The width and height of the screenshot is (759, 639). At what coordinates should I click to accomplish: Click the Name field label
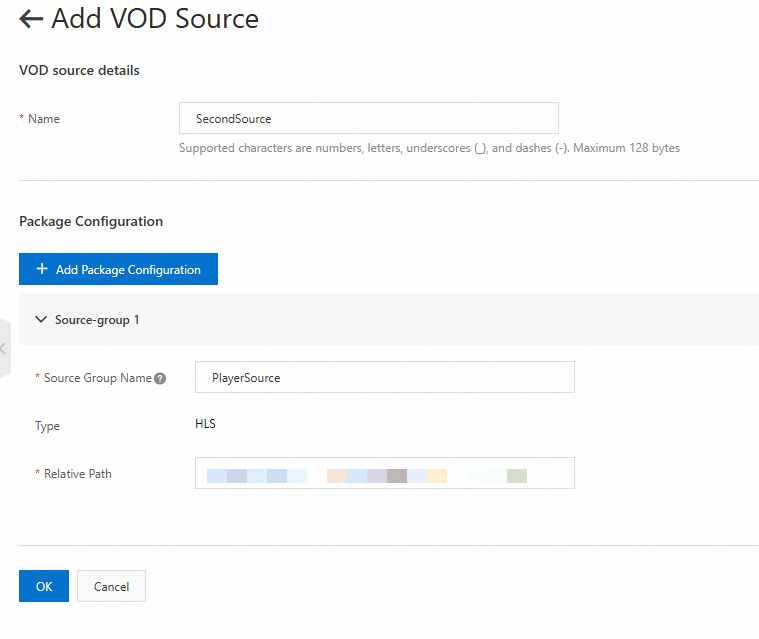click(43, 119)
